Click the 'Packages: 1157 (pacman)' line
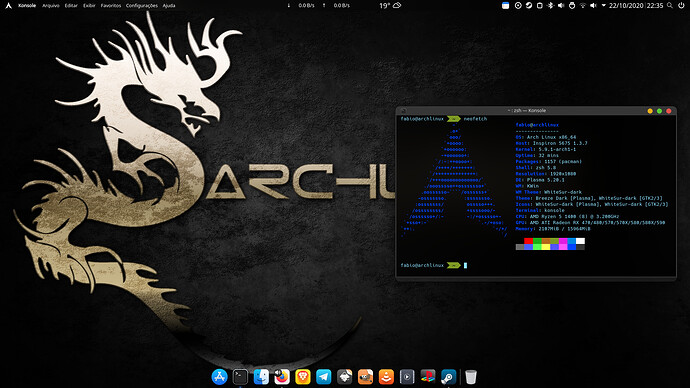Image resolution: width=690 pixels, height=388 pixels. pyautogui.click(x=549, y=161)
